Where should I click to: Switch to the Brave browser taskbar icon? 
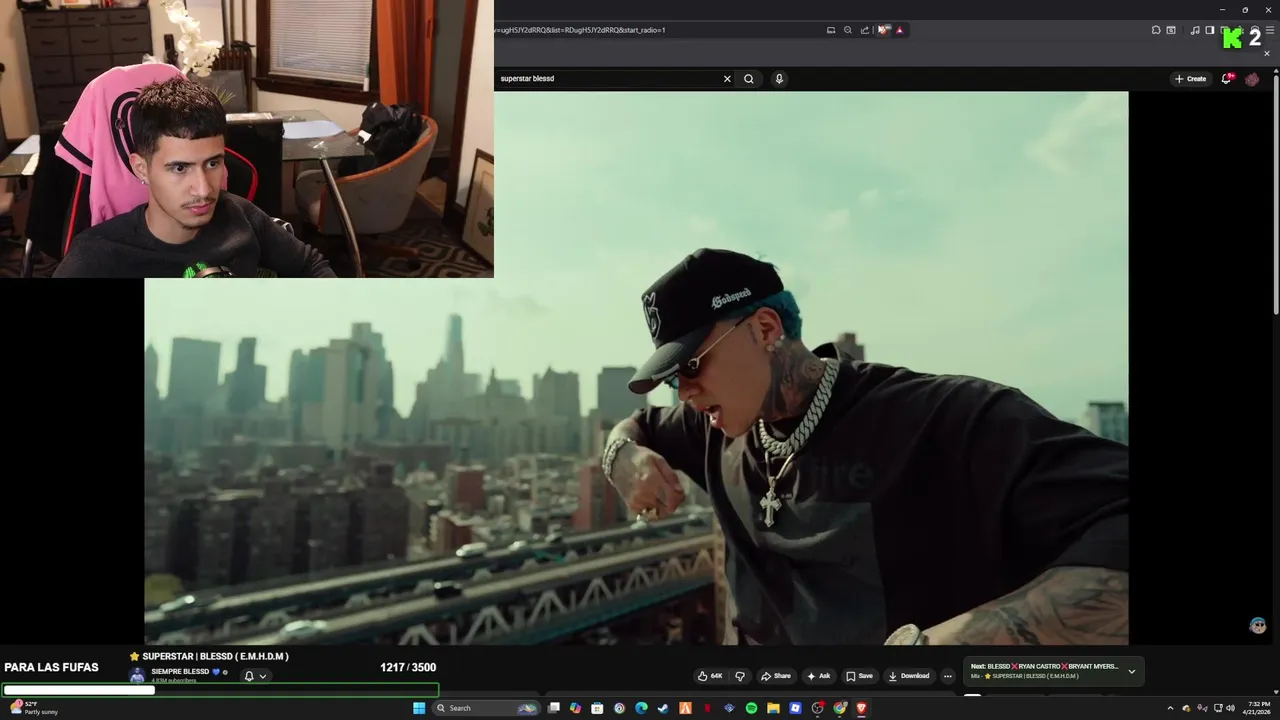click(861, 708)
